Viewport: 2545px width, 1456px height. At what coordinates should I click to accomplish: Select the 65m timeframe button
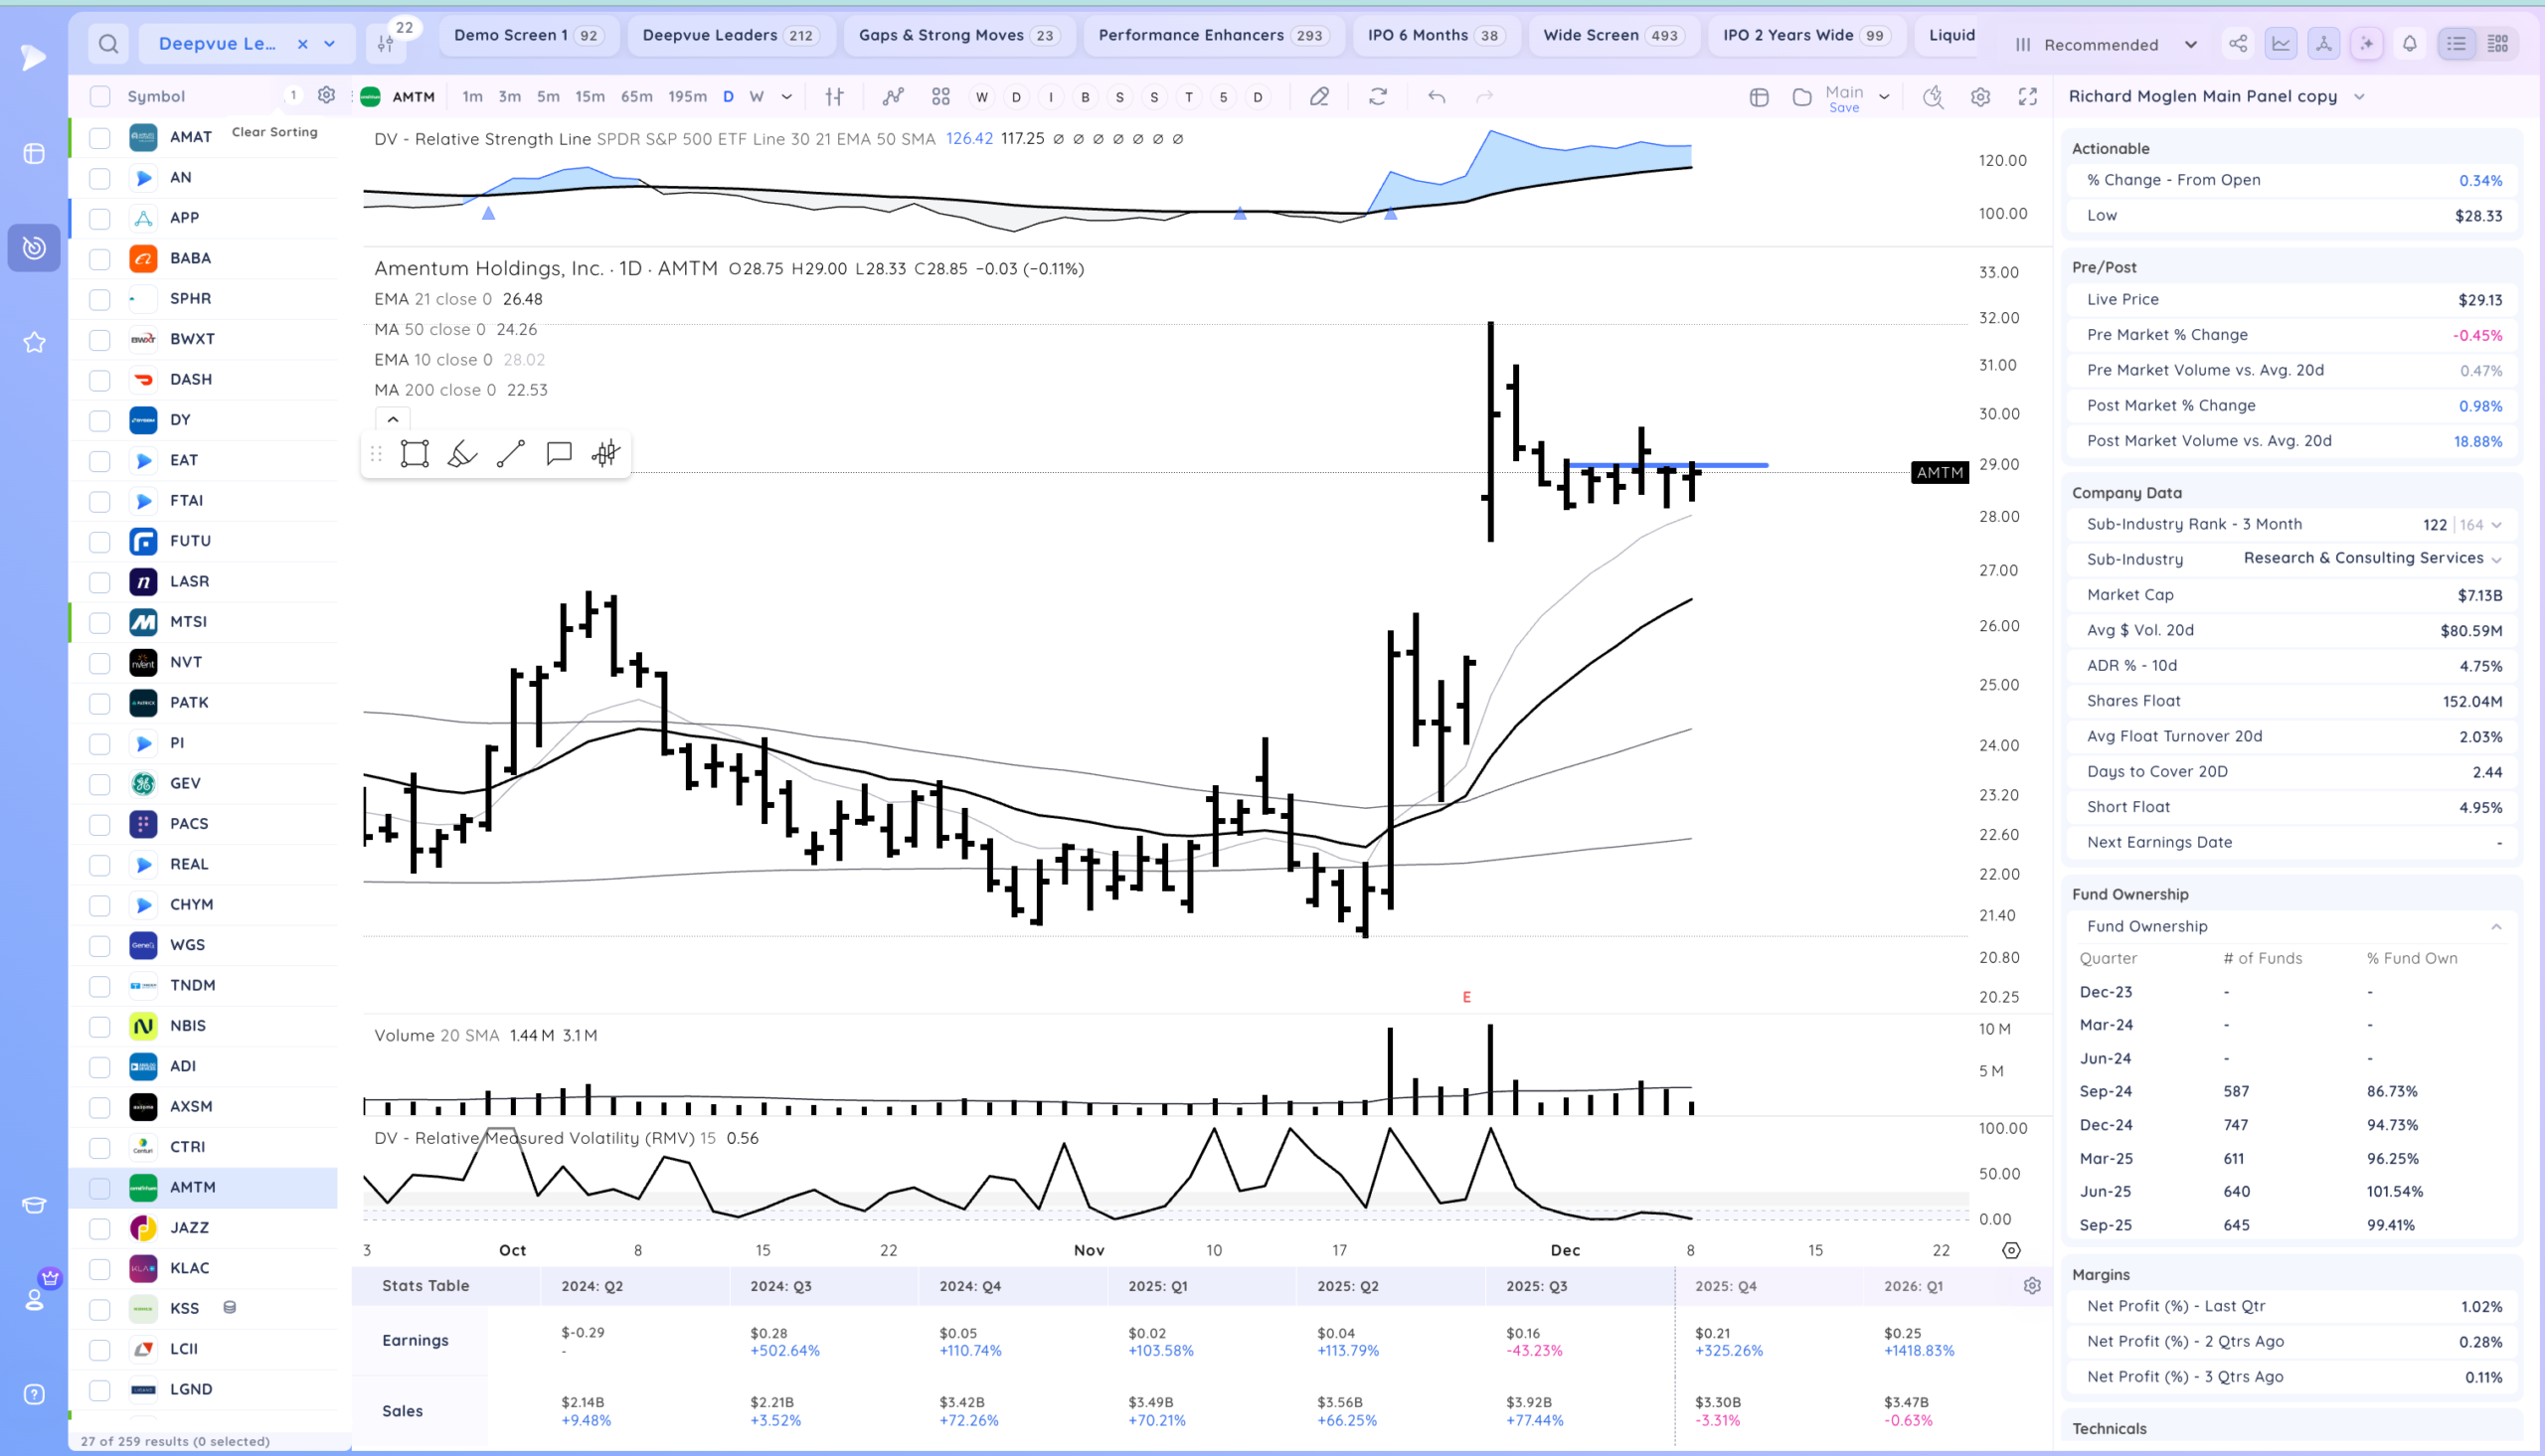[x=636, y=97]
